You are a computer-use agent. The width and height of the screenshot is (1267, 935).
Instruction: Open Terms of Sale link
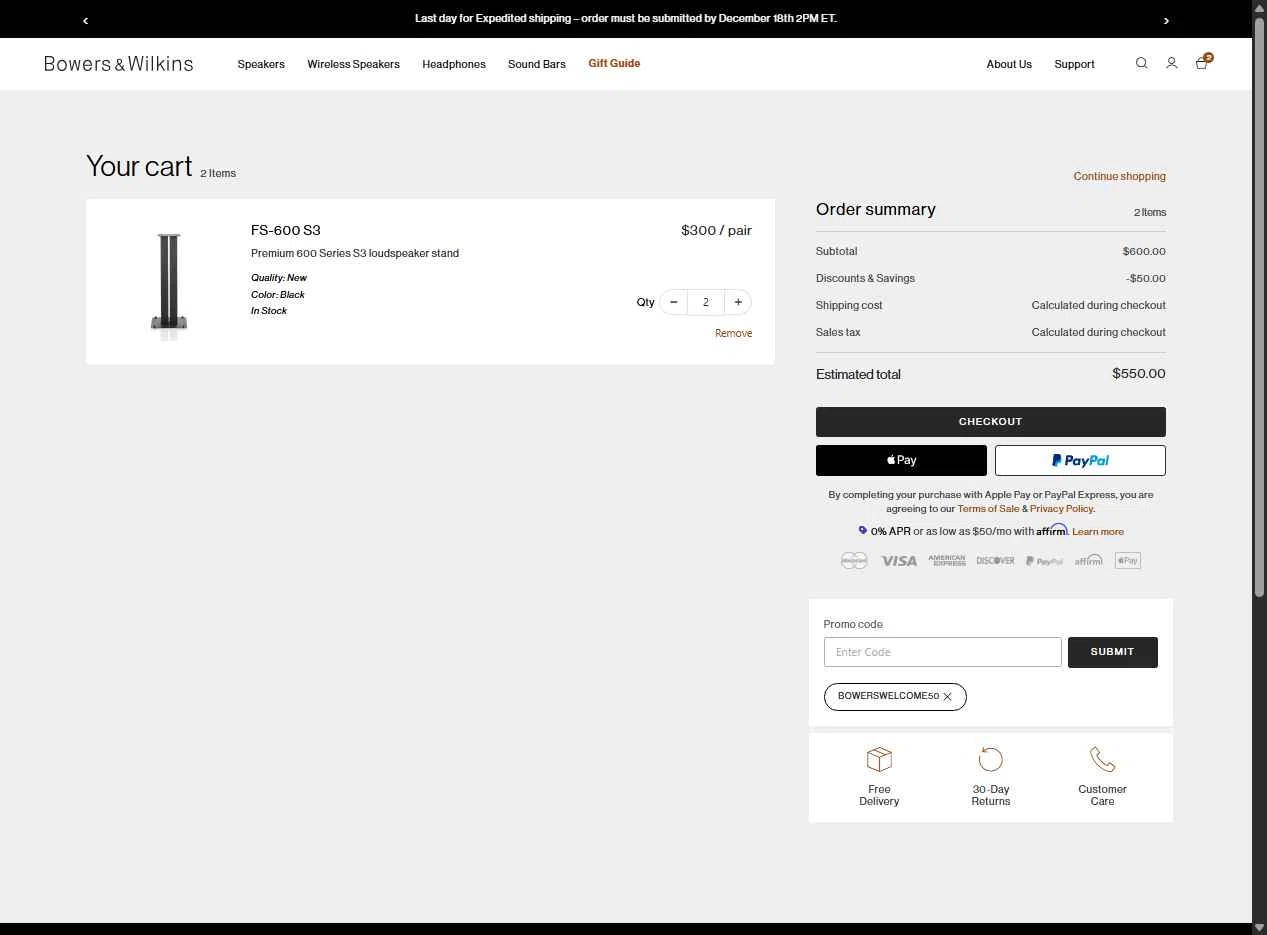[x=988, y=509]
